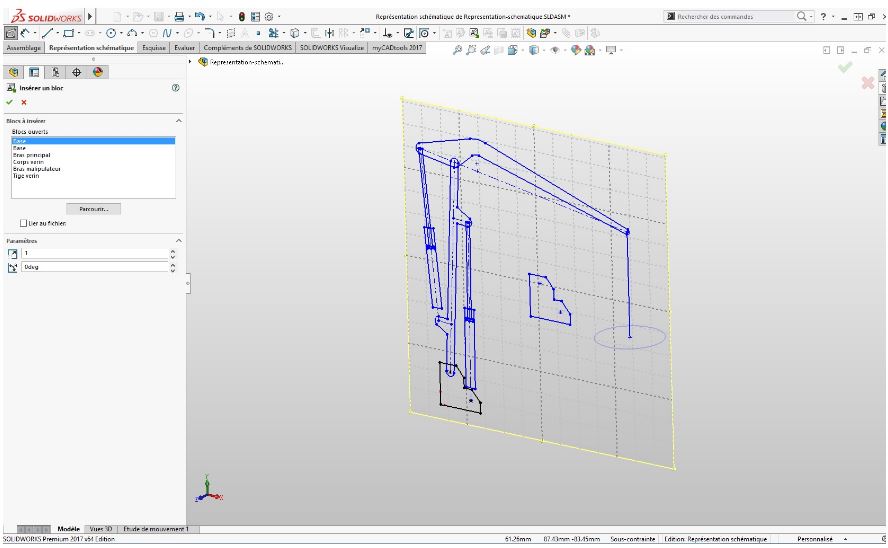The width and height of the screenshot is (888, 548).
Task: Open help for Insérer un bloc
Action: (x=176, y=88)
